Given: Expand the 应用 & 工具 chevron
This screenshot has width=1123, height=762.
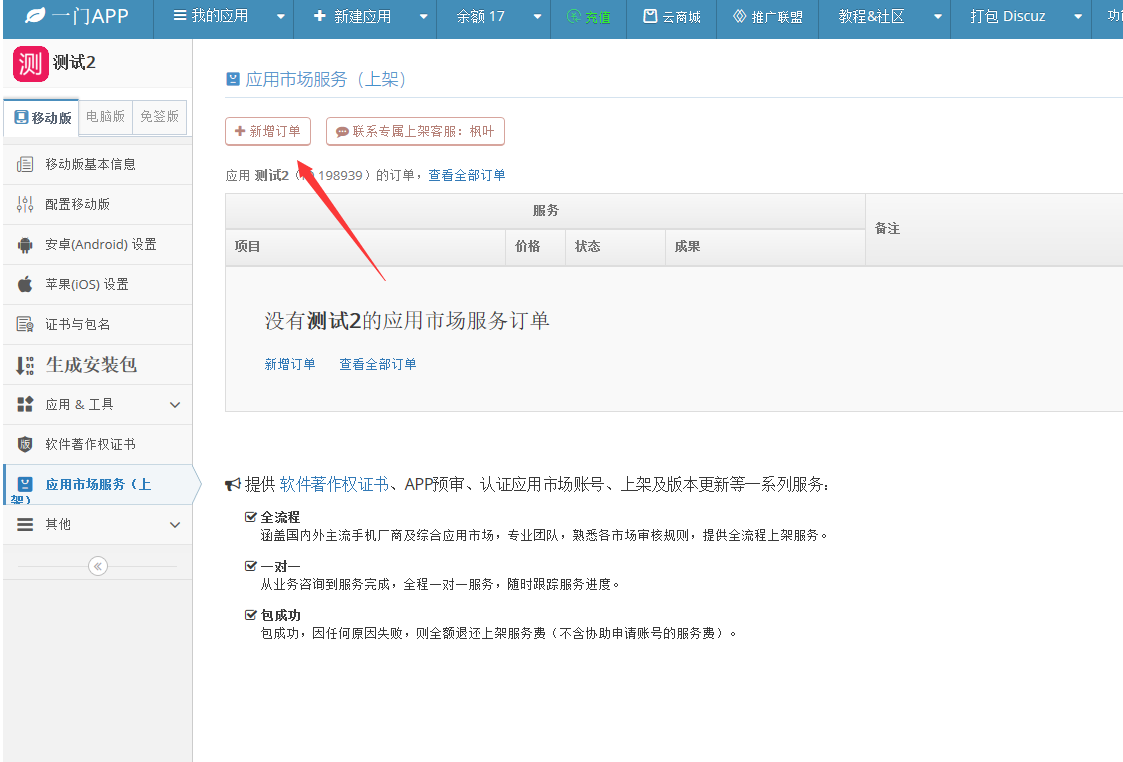Looking at the screenshot, I should [x=175, y=405].
